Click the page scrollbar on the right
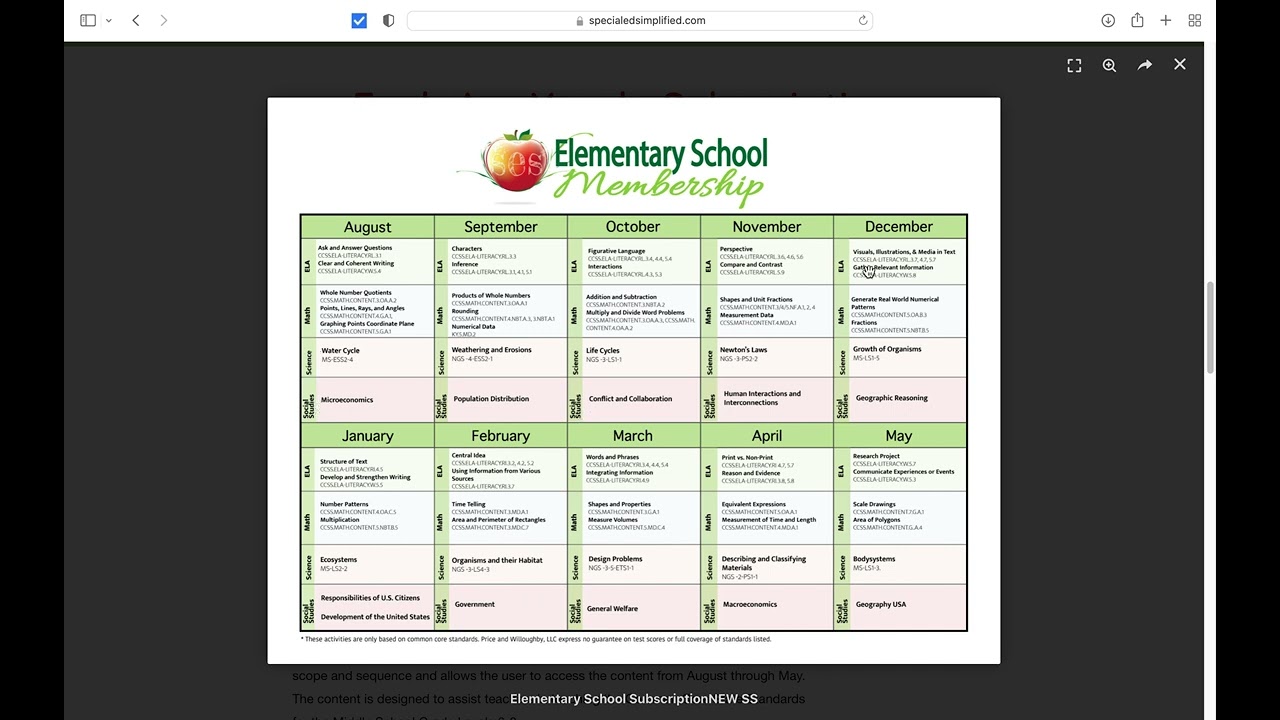Image resolution: width=1280 pixels, height=720 pixels. click(x=1210, y=328)
